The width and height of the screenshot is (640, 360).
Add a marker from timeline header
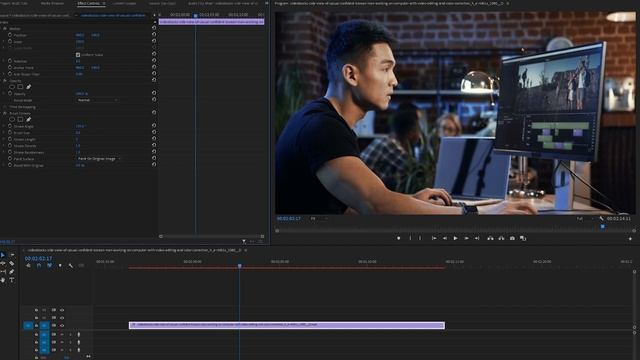(x=60, y=266)
